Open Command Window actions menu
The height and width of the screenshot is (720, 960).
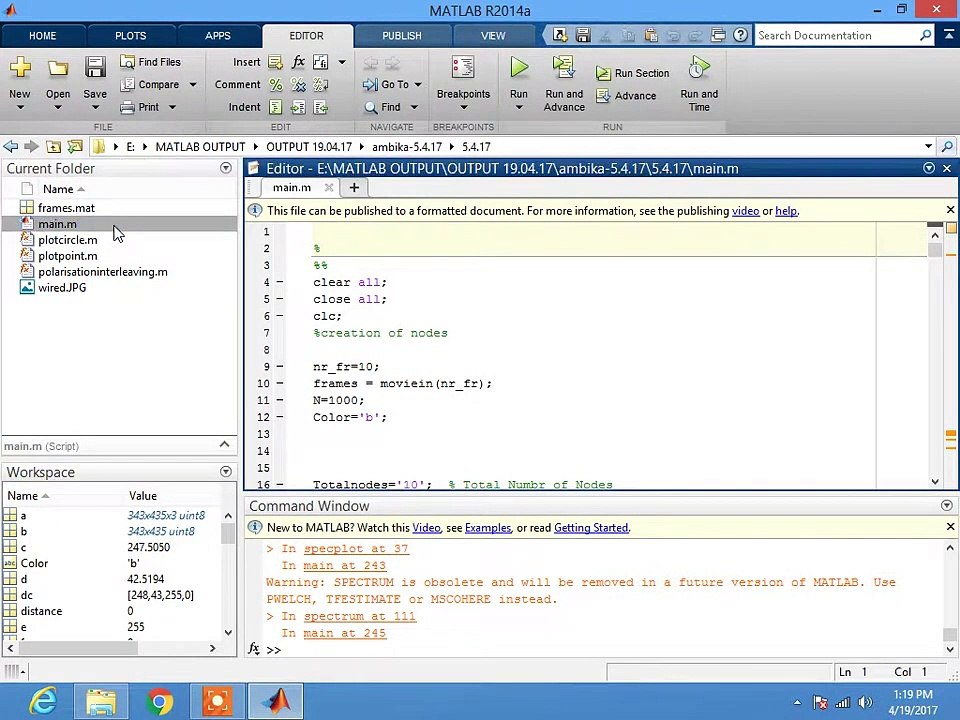coord(947,506)
